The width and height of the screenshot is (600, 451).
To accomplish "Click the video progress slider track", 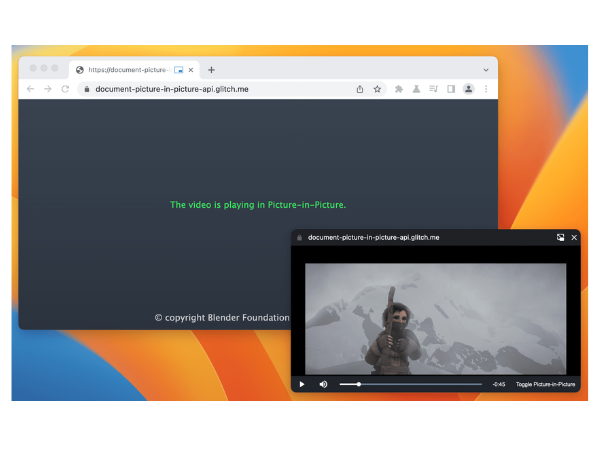I will (410, 384).
